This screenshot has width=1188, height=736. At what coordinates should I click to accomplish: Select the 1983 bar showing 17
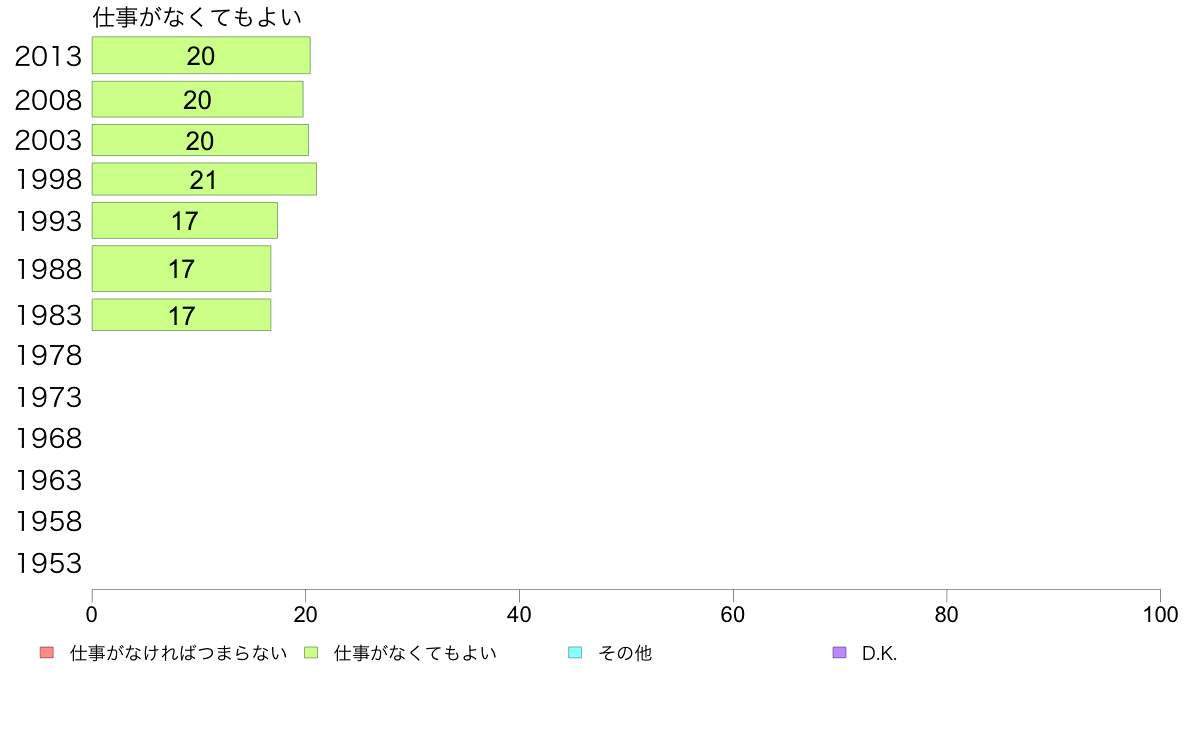pyautogui.click(x=181, y=315)
